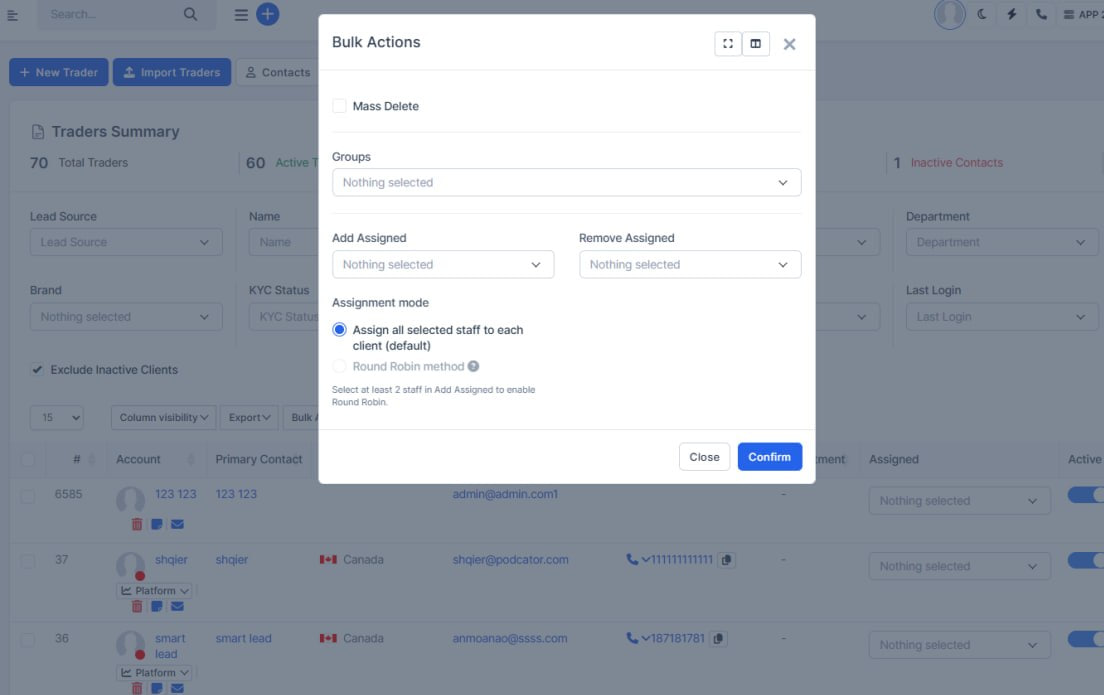Open the user avatar profile menu
Viewport: 1104px width, 695px height.
[949, 14]
